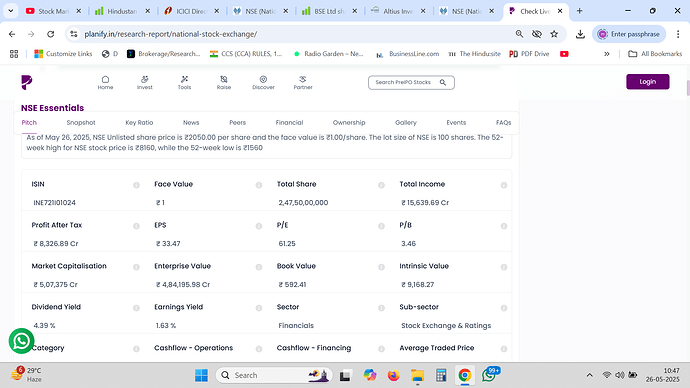
Task: Open the Chrome three-dot menu
Action: tap(678, 34)
